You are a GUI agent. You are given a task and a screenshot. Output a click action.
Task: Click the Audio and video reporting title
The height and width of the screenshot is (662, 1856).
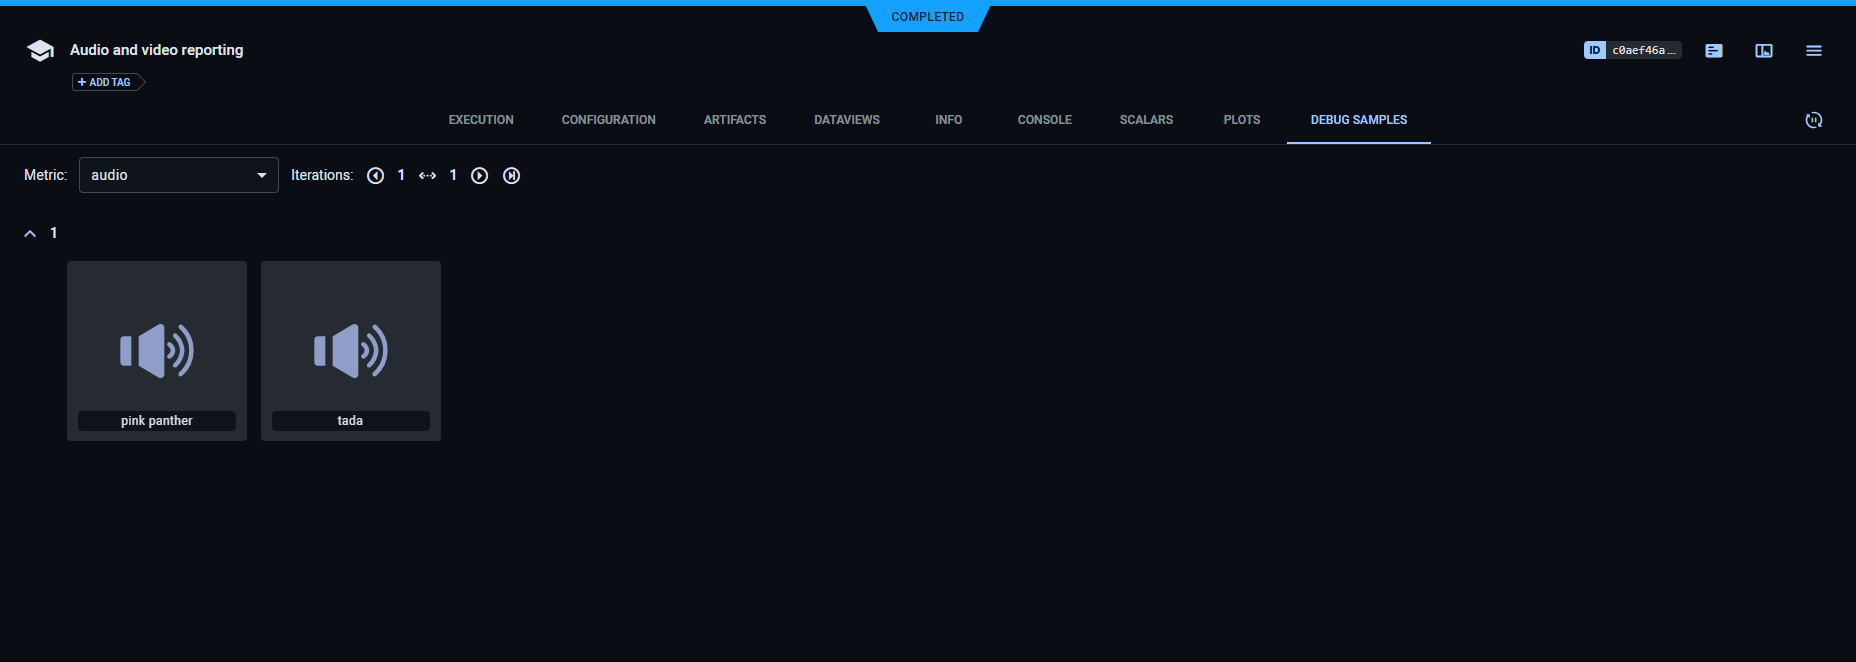(x=157, y=50)
